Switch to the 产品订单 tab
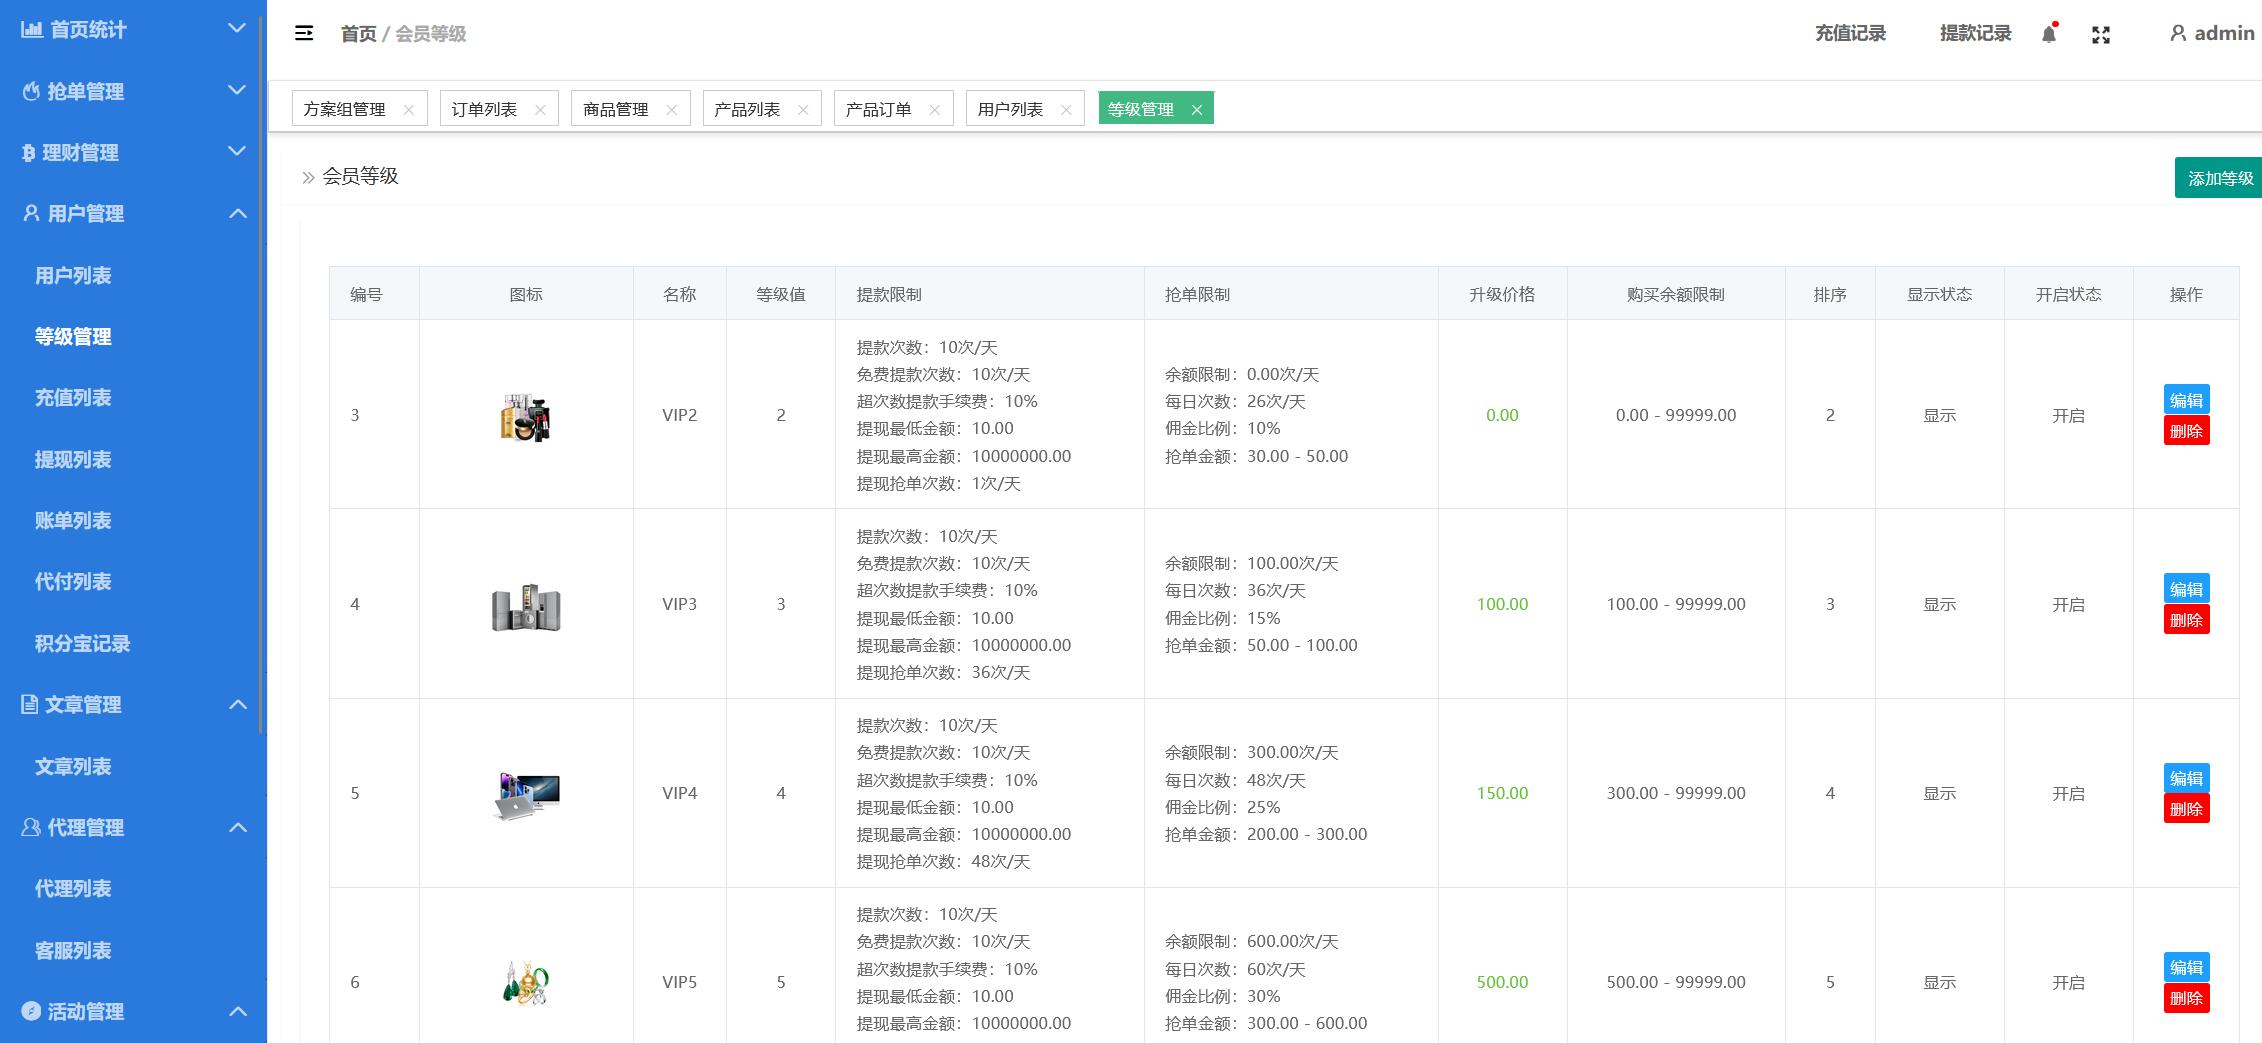This screenshot has width=2262, height=1043. 879,109
